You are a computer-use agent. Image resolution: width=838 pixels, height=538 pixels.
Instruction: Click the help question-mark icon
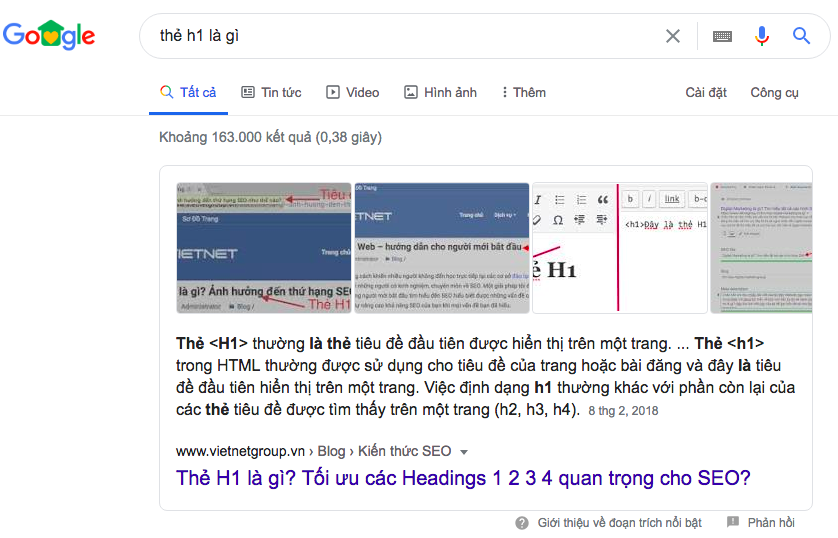coord(522,523)
